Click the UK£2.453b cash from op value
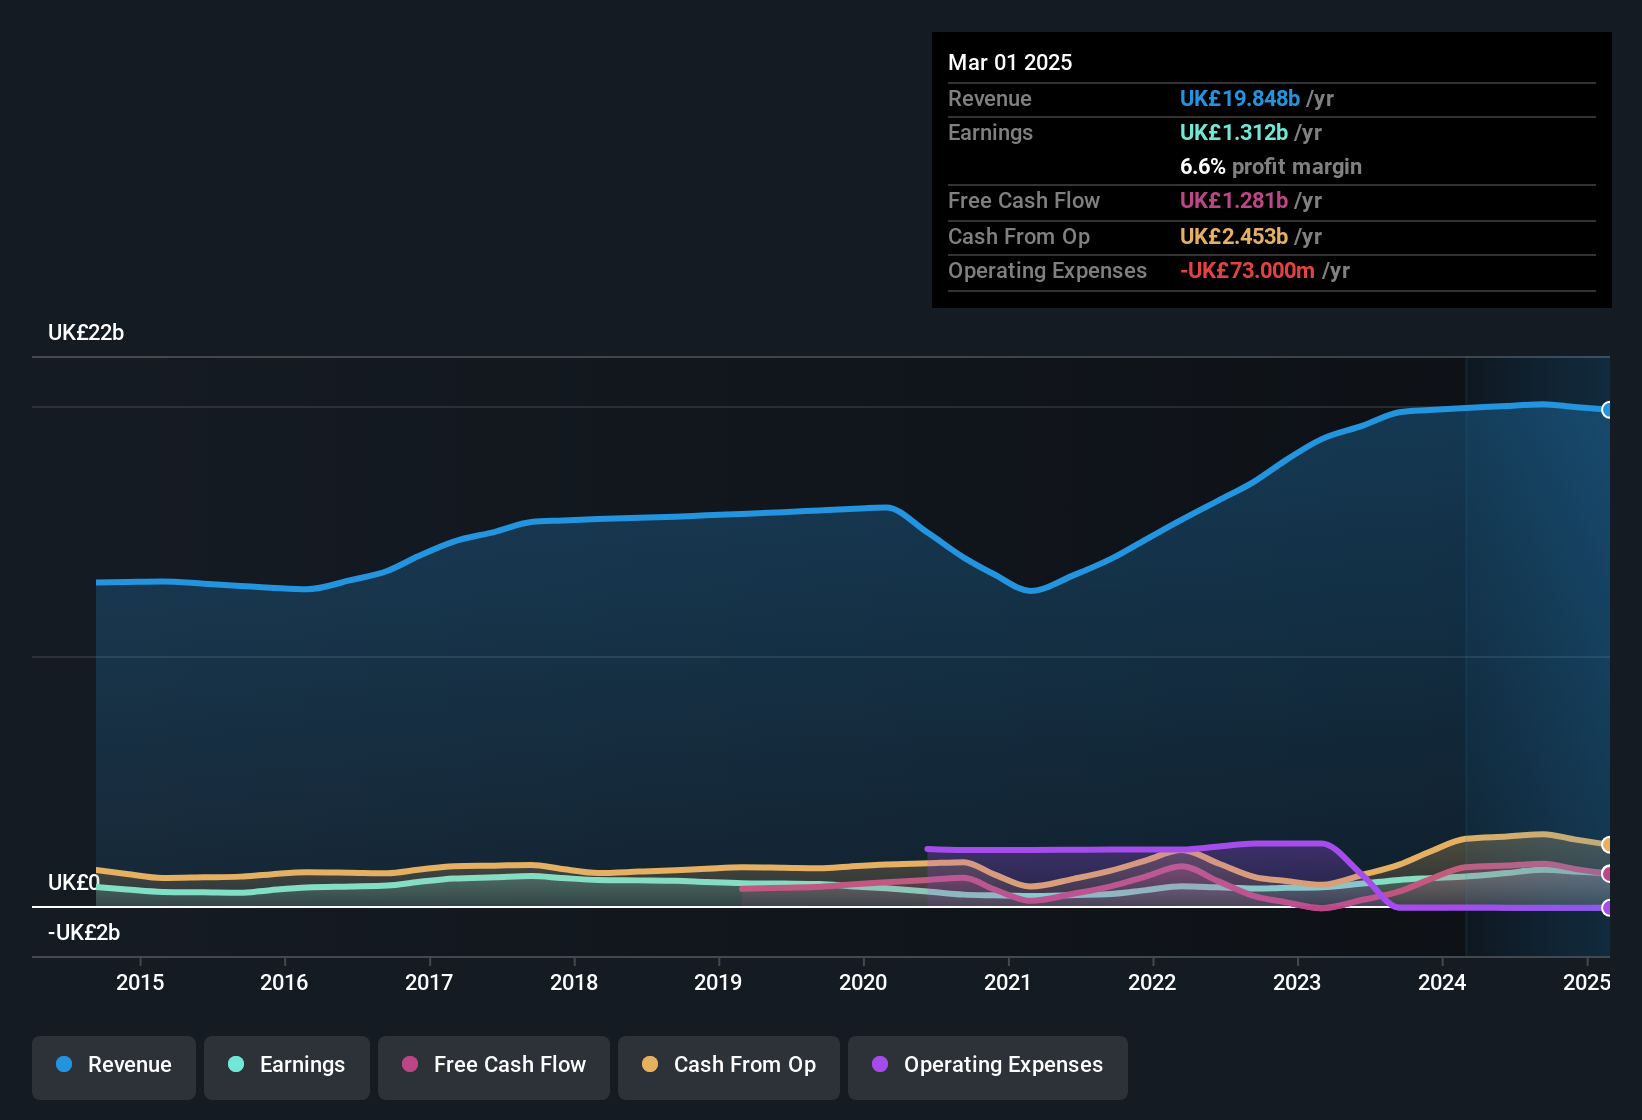 pos(1234,237)
